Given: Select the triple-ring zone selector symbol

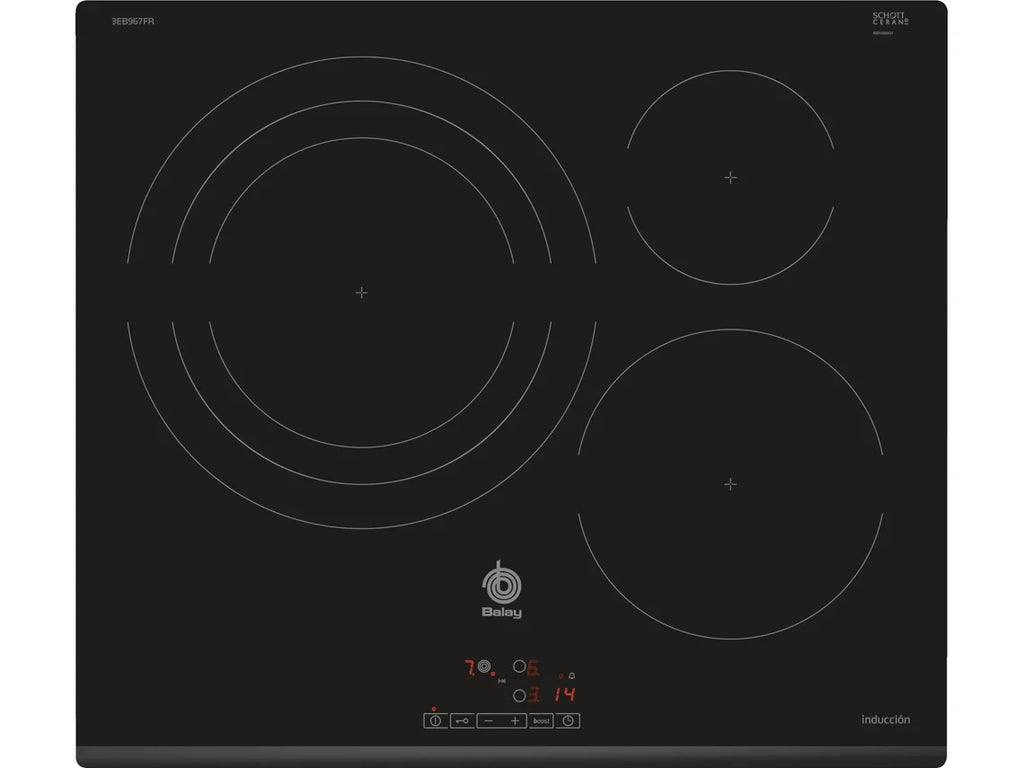Looking at the screenshot, I should (x=485, y=667).
